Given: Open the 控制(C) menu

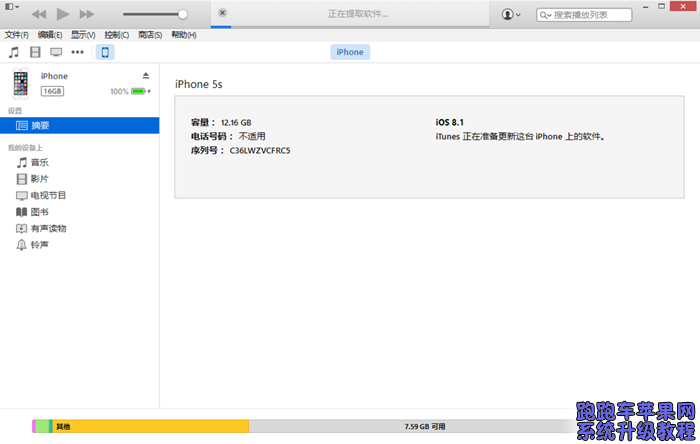Looking at the screenshot, I should click(117, 35).
